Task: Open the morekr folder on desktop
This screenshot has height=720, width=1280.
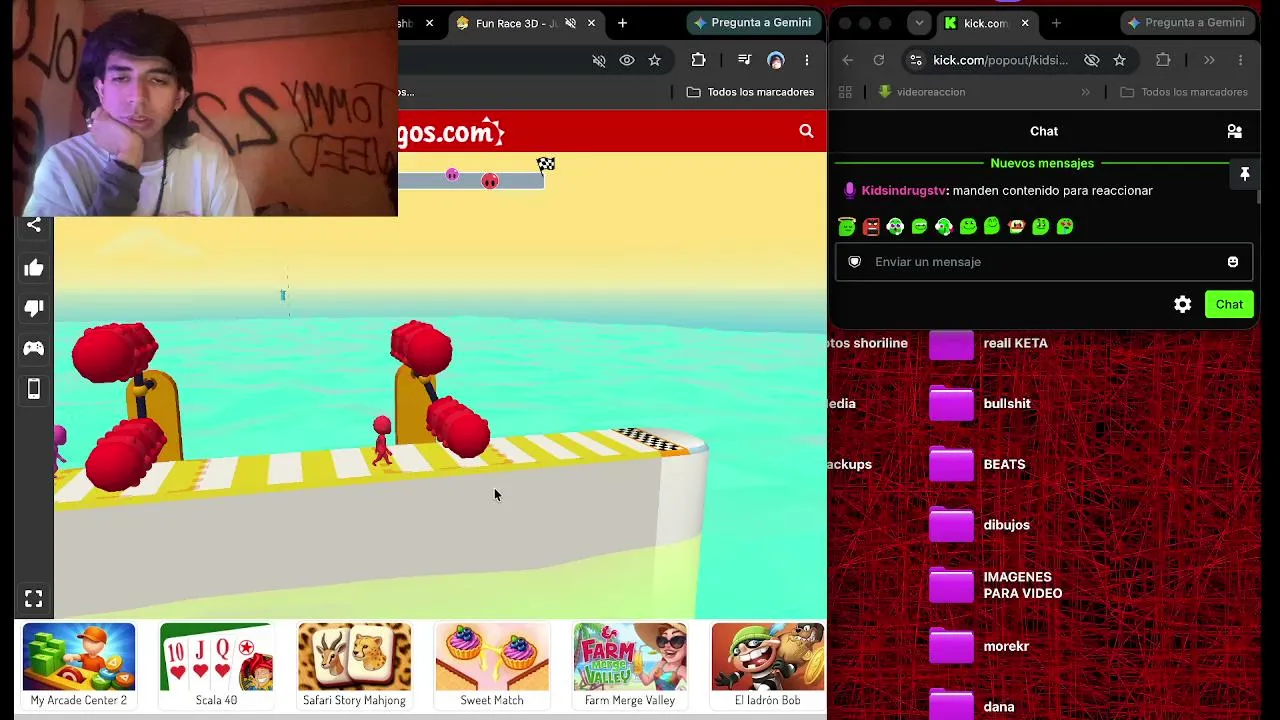Action: pos(951,647)
